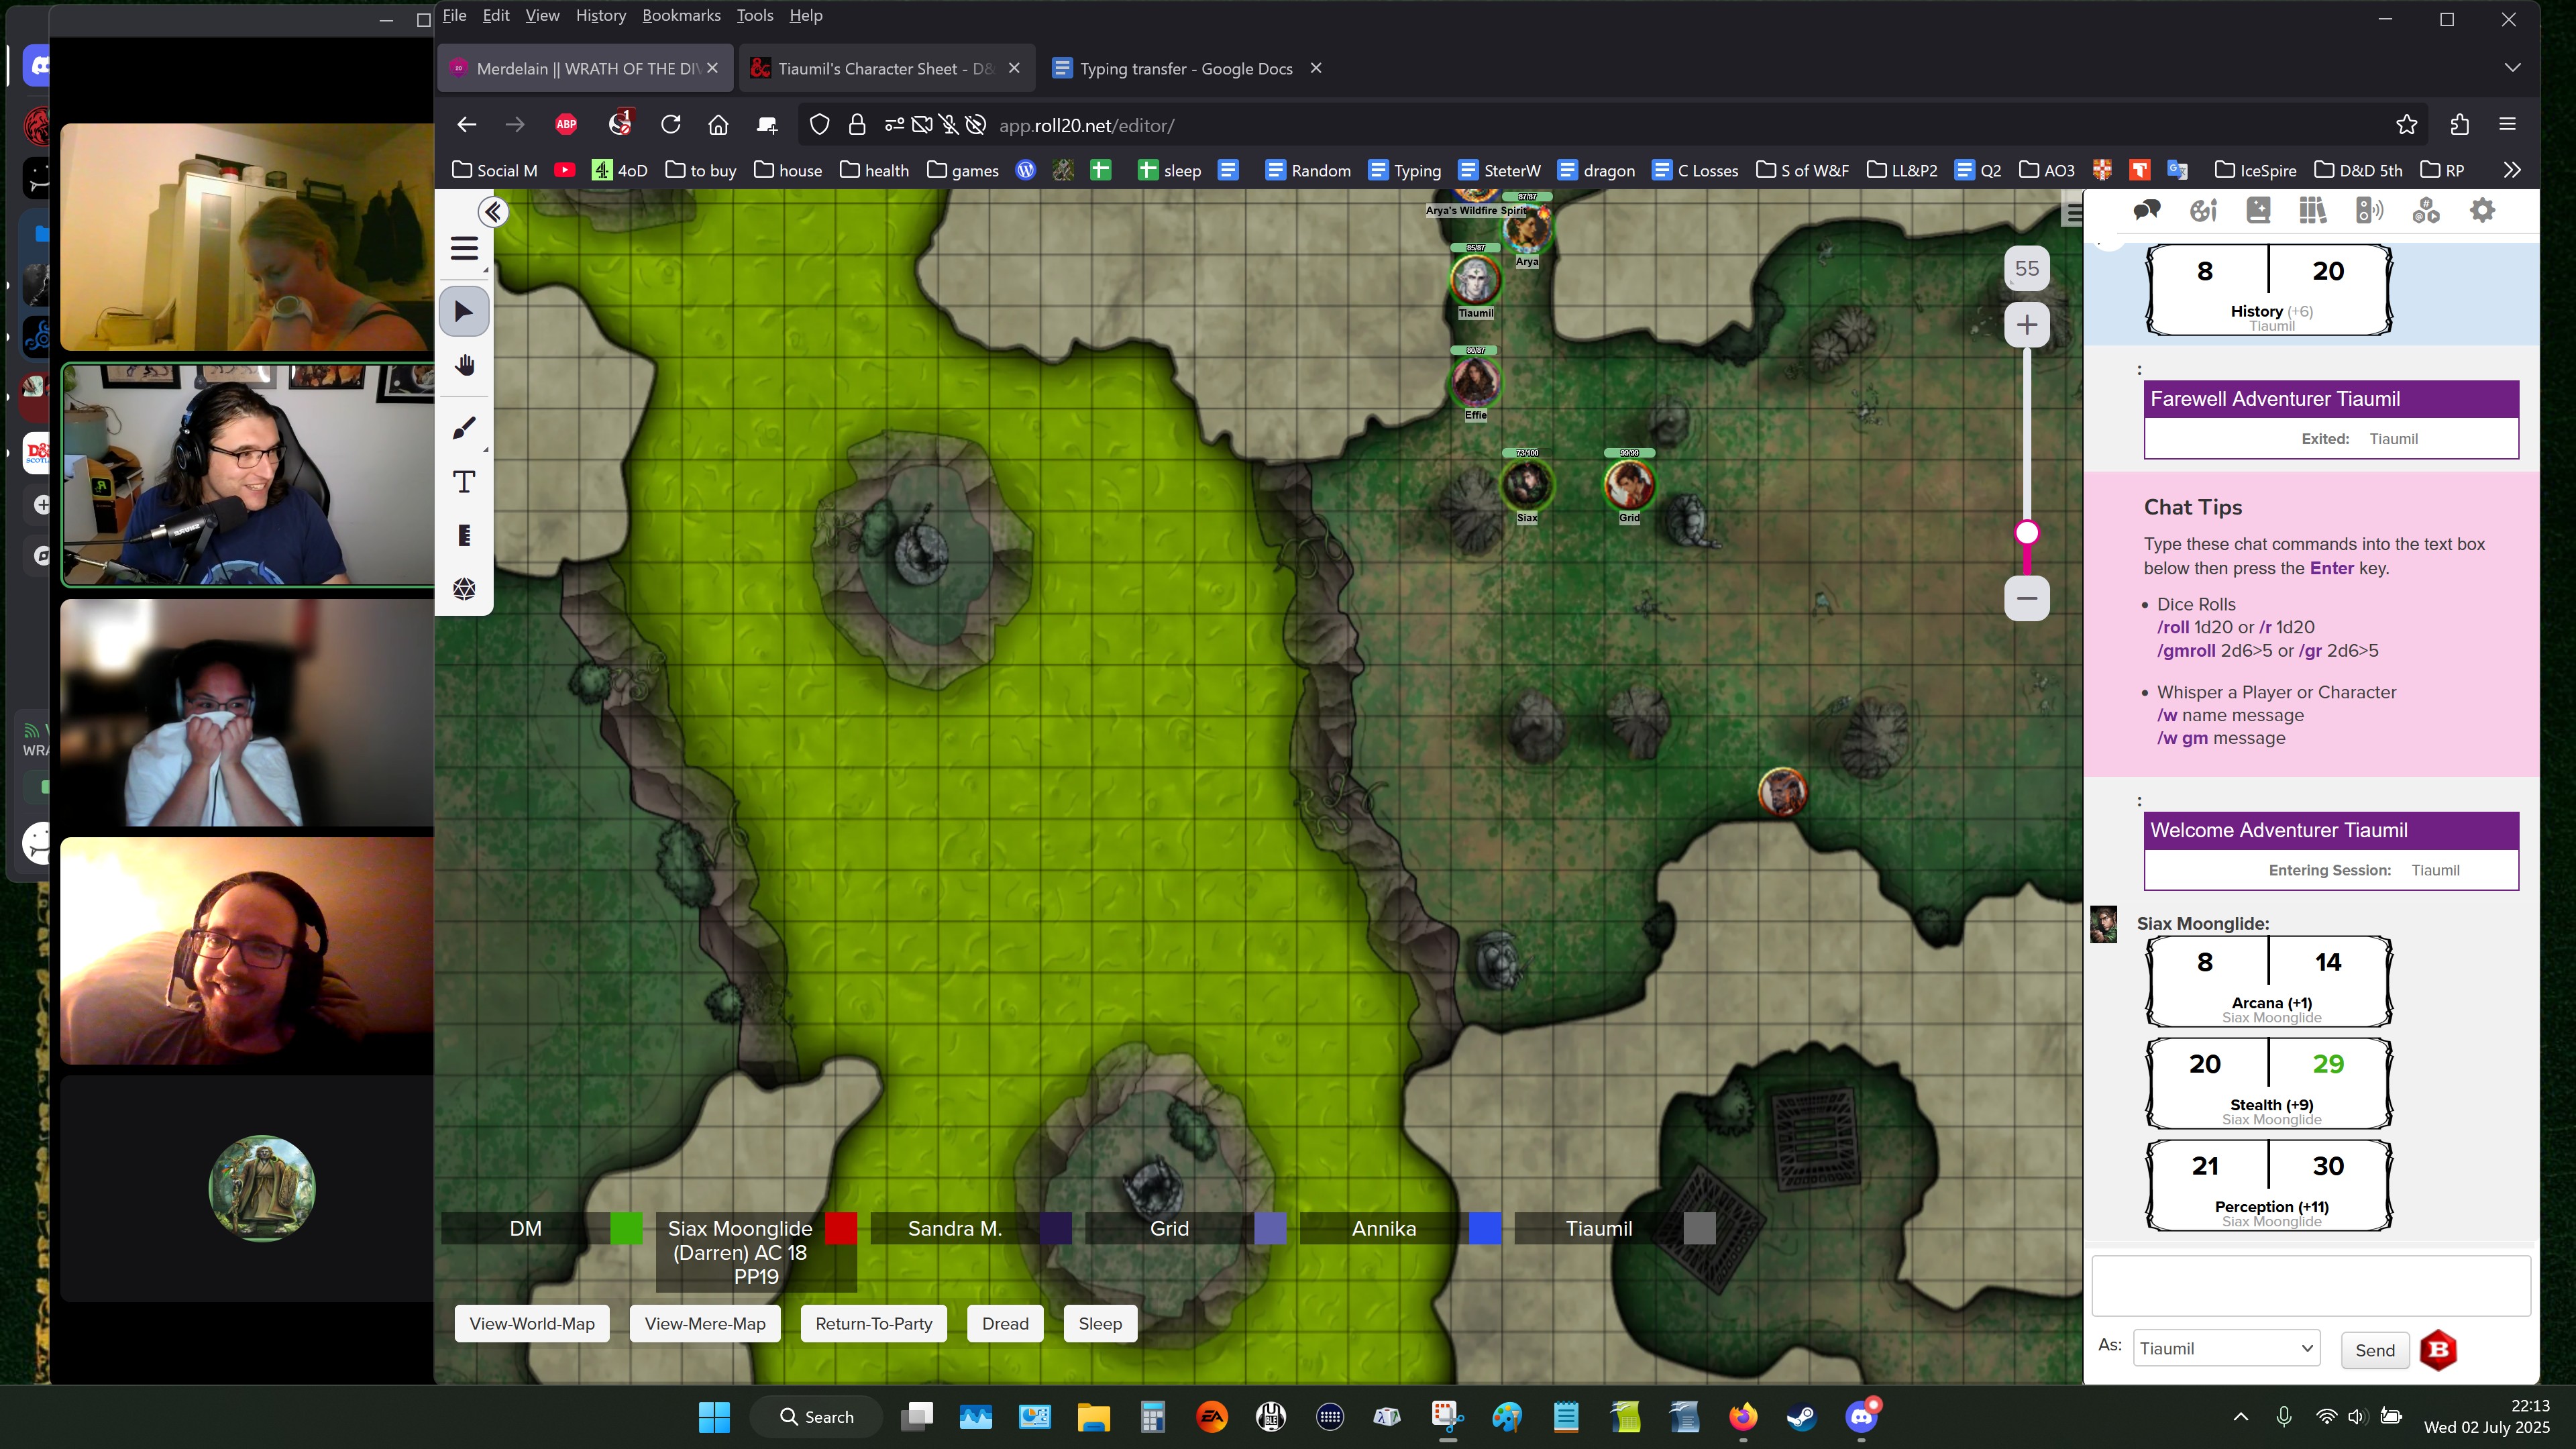Open the My Settings gear tab
The height and width of the screenshot is (1449, 2576).
tap(2482, 210)
